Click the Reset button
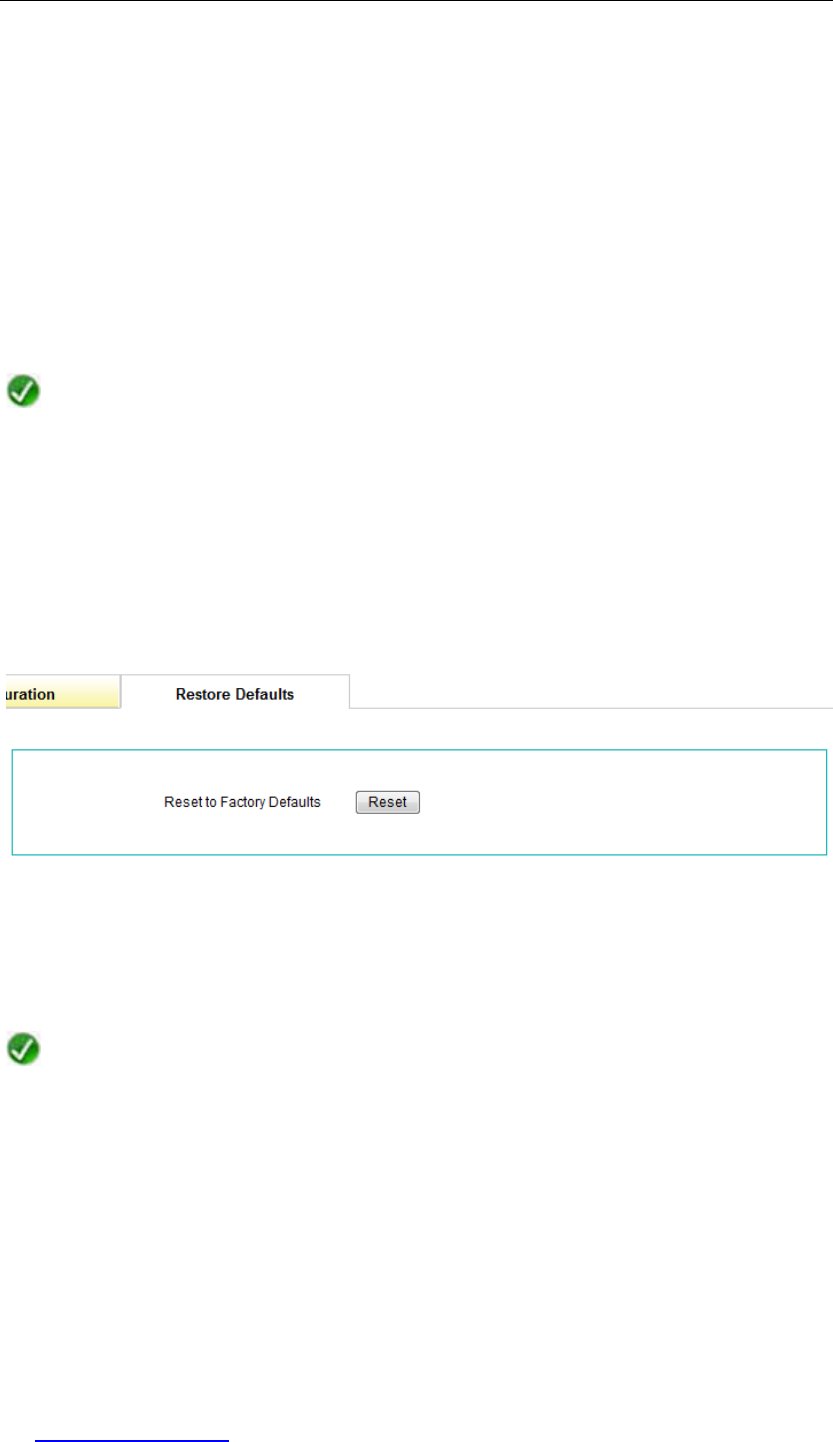Screen dimensions: 833x1442 coord(388,802)
